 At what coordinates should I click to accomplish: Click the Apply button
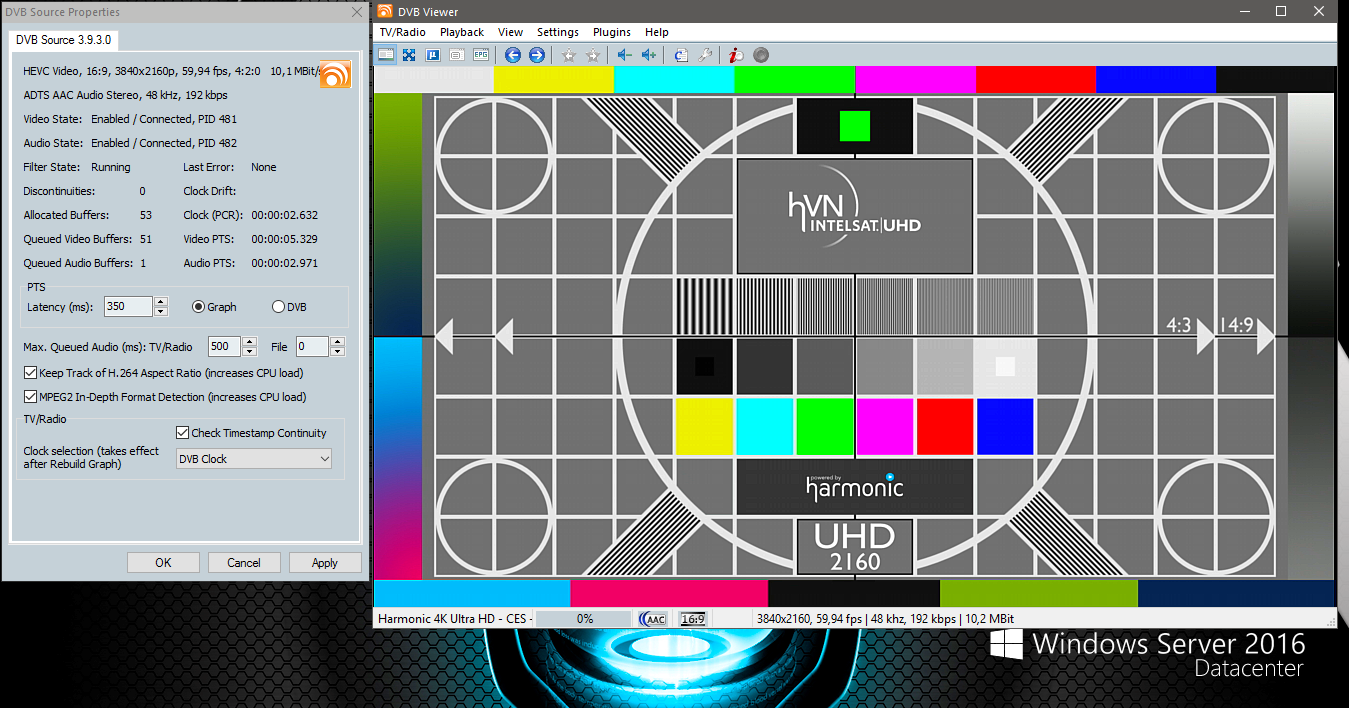pyautogui.click(x=325, y=563)
